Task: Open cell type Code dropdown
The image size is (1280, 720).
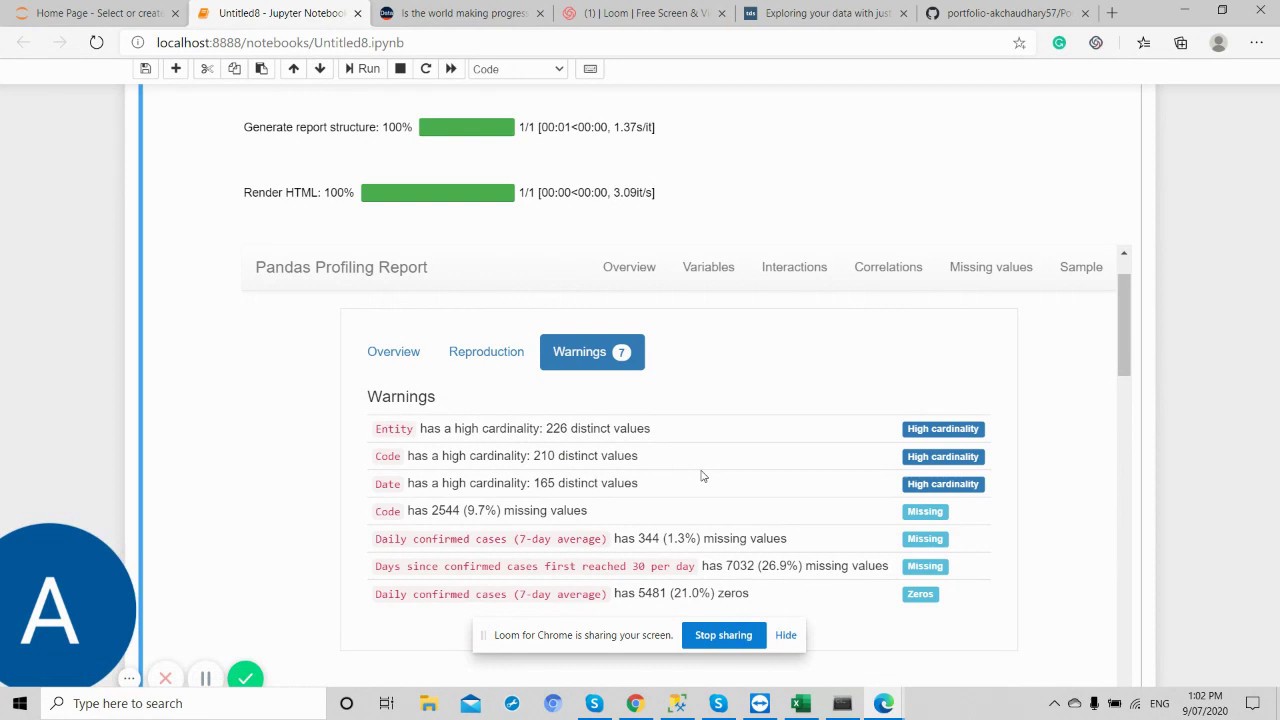Action: pyautogui.click(x=518, y=69)
